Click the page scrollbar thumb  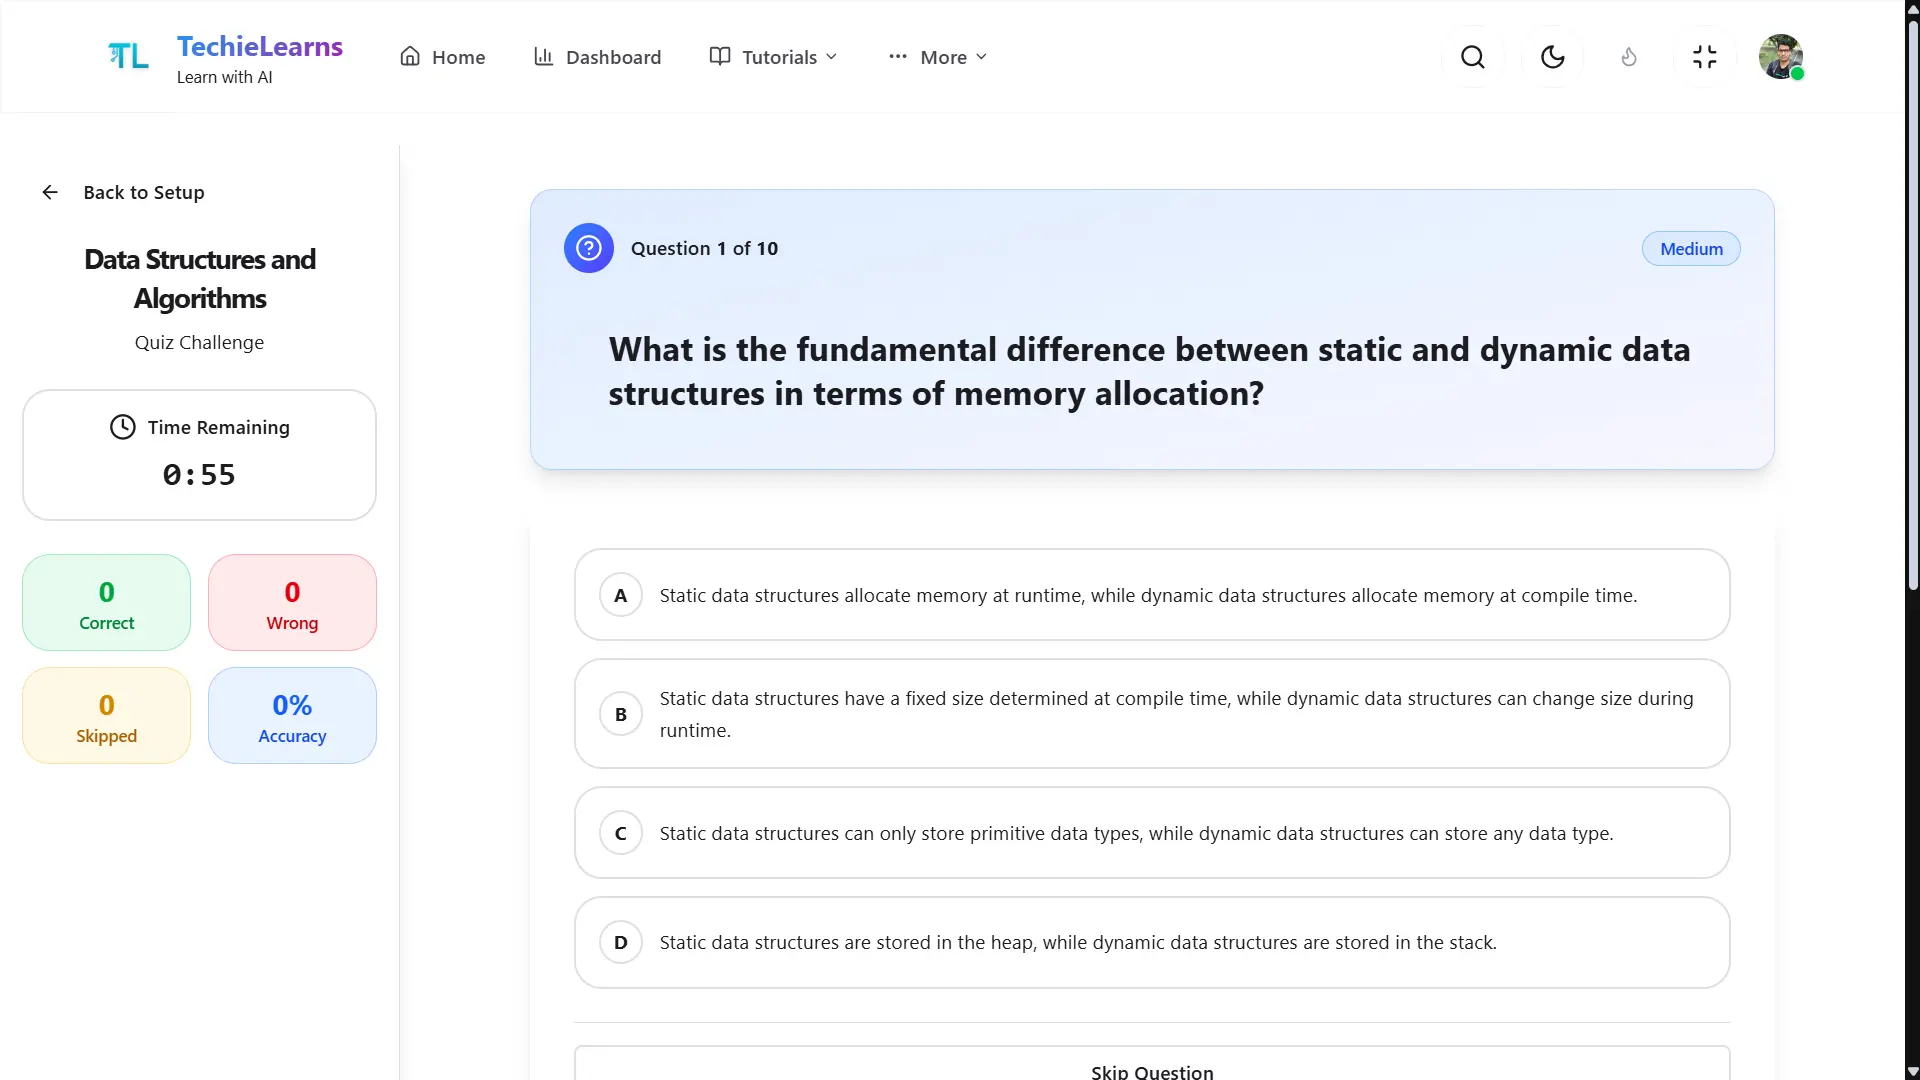tap(1912, 305)
